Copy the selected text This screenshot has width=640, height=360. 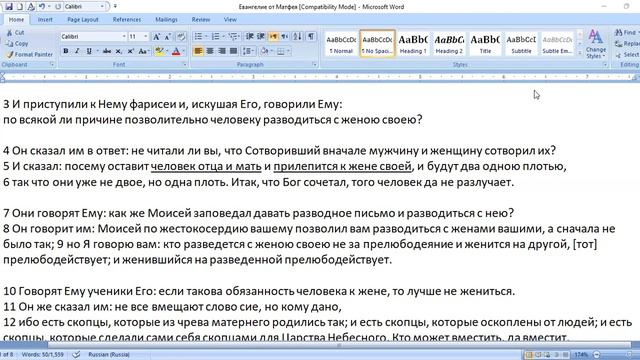pos(17,43)
